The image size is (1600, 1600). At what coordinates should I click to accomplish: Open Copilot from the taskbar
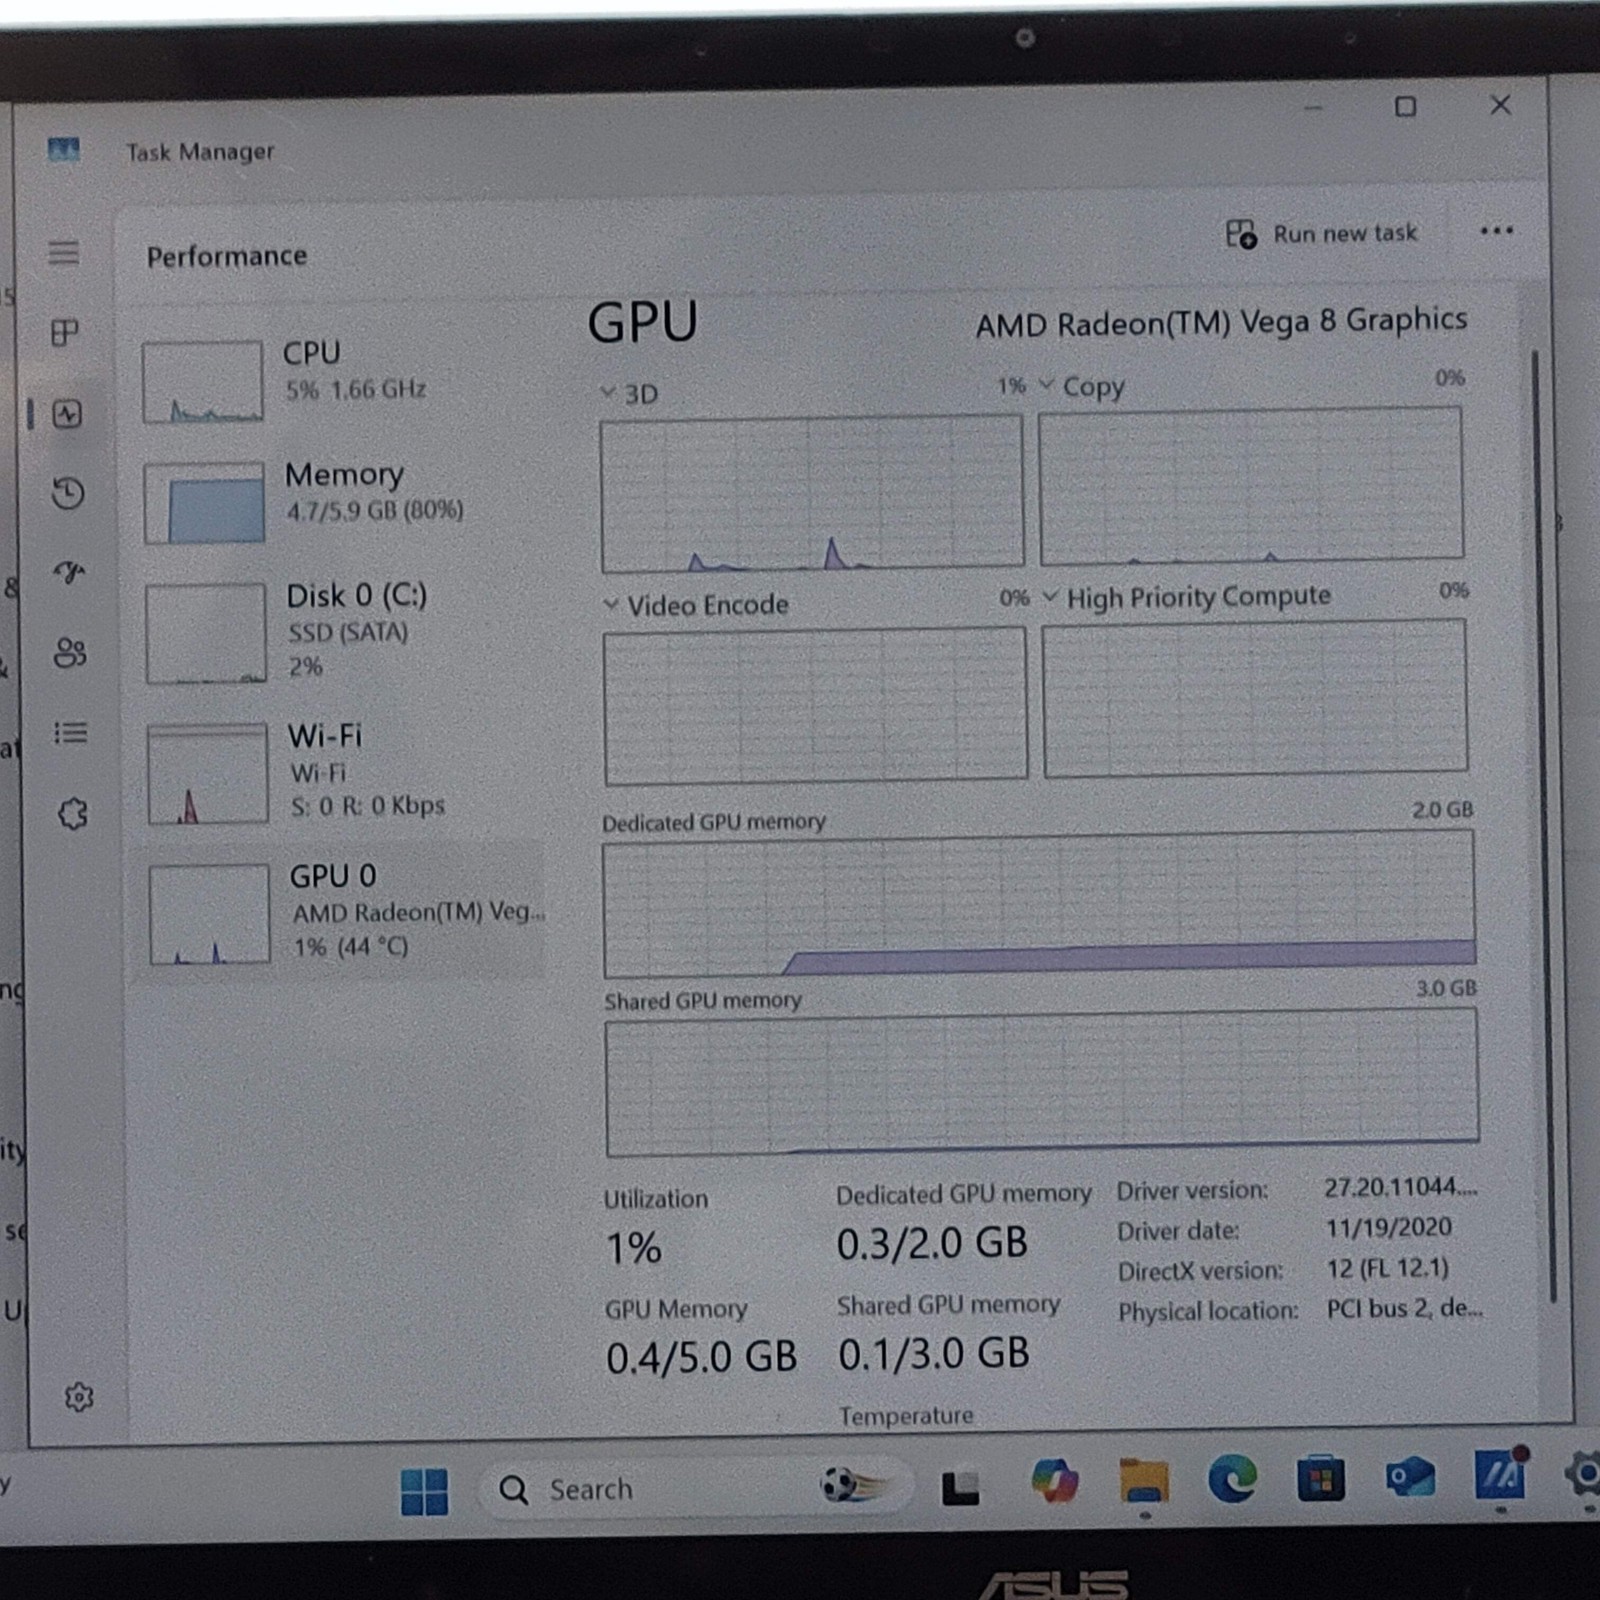coord(1055,1481)
